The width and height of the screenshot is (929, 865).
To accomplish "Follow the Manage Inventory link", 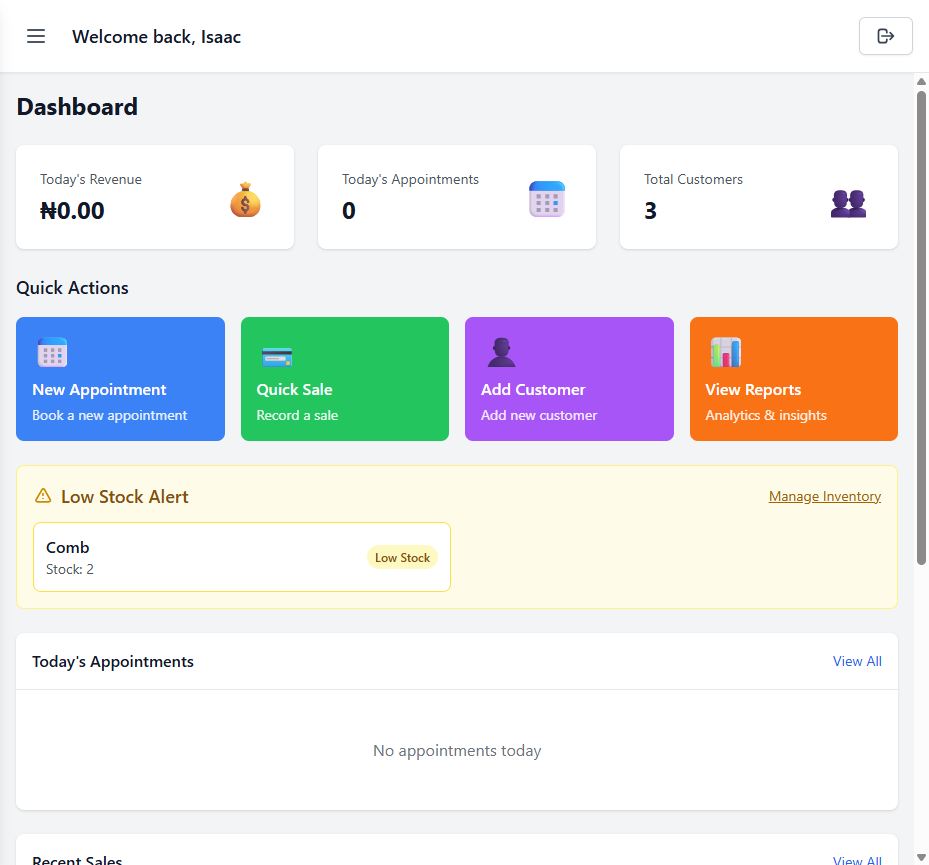I will [824, 496].
